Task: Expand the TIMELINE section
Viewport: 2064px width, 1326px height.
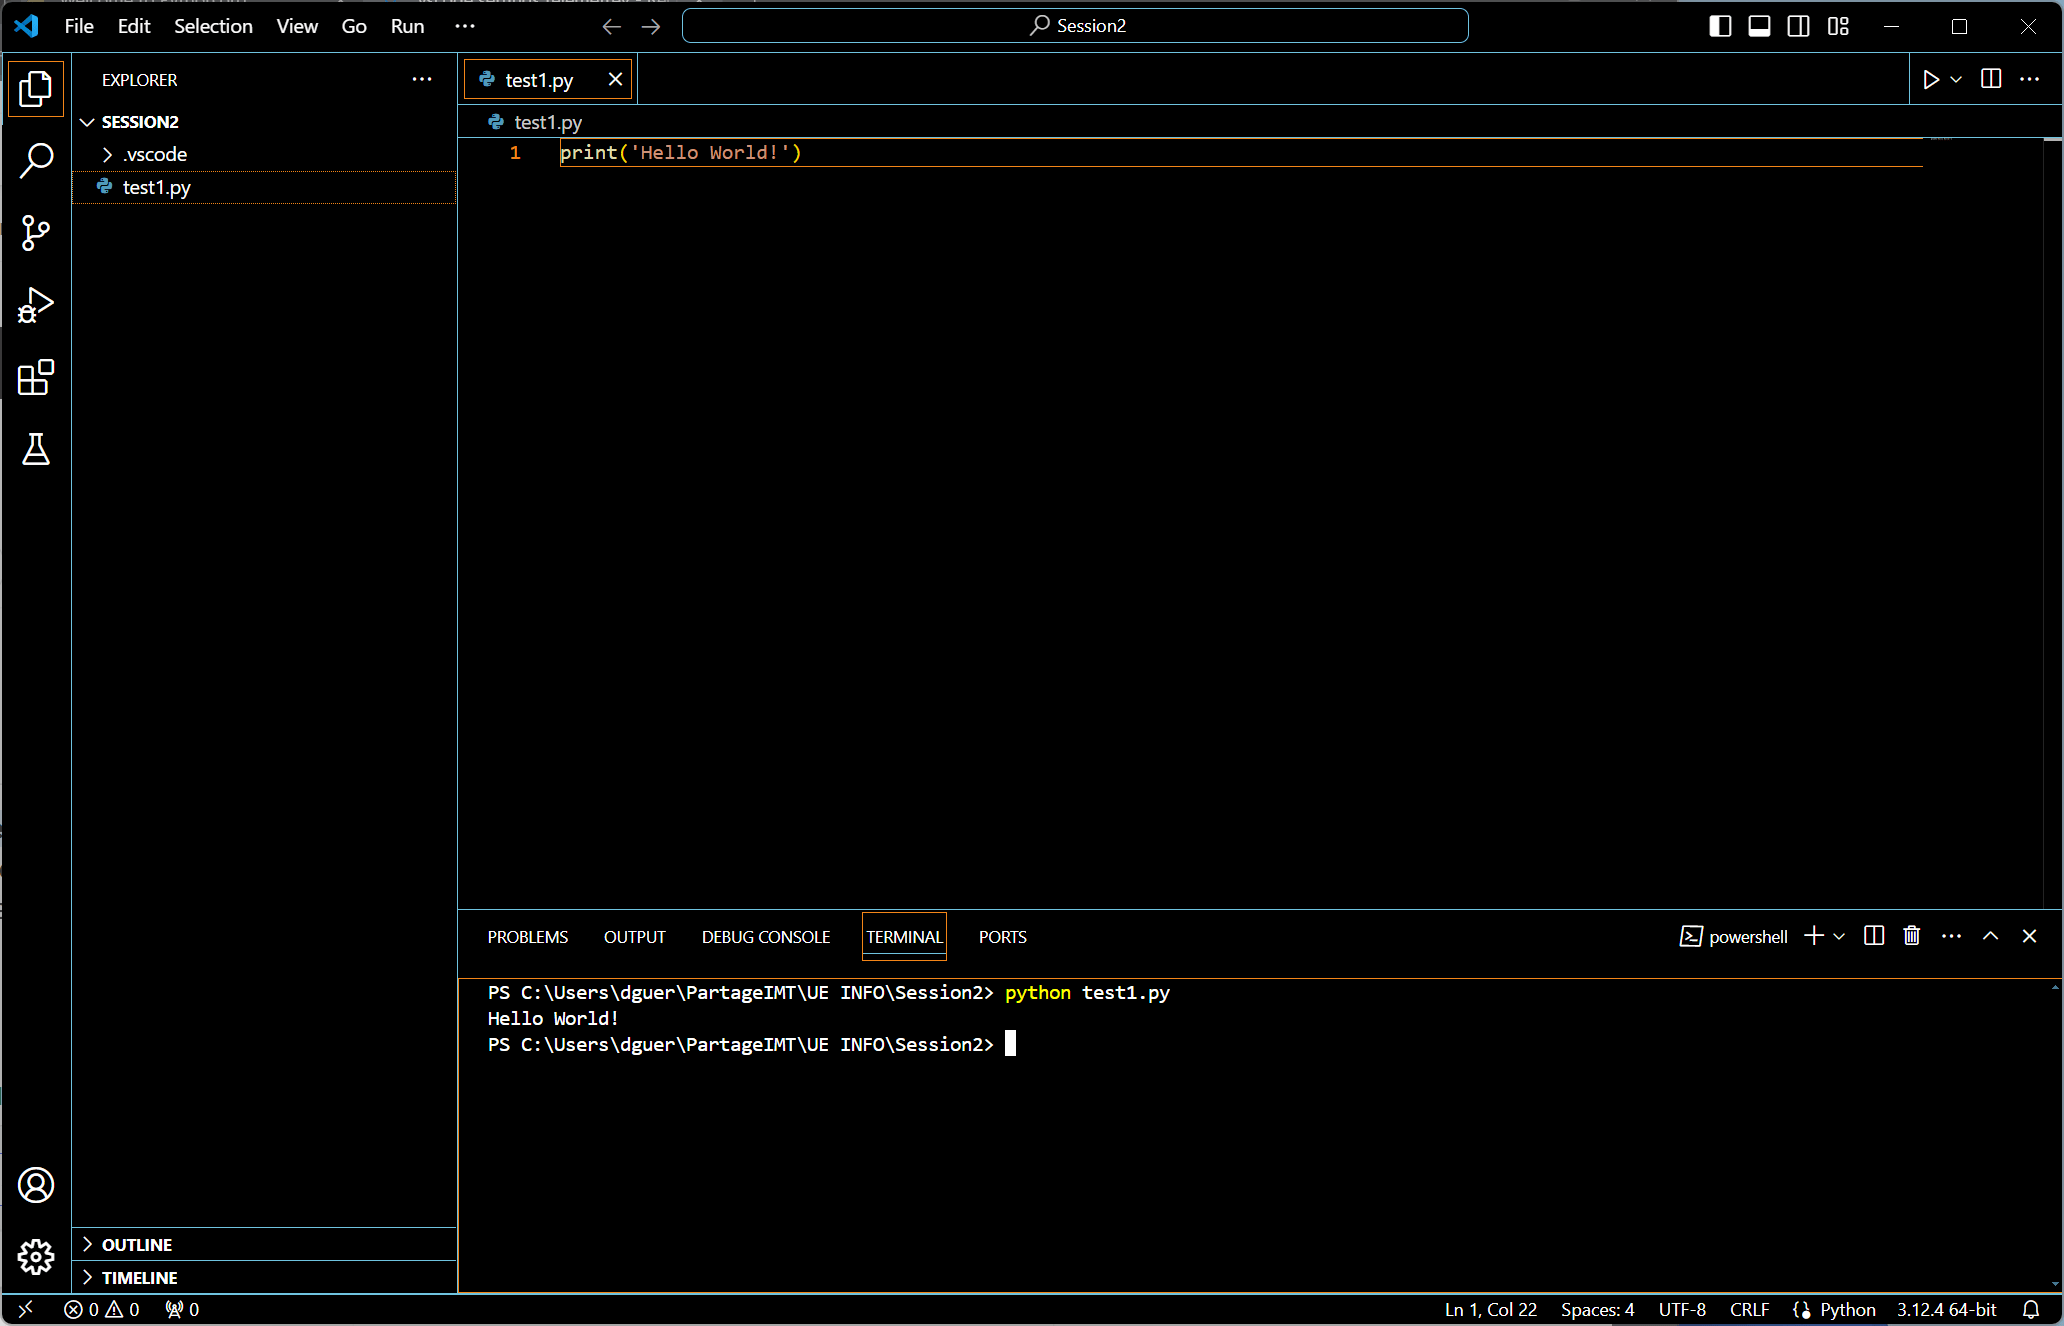Action: [265, 1278]
